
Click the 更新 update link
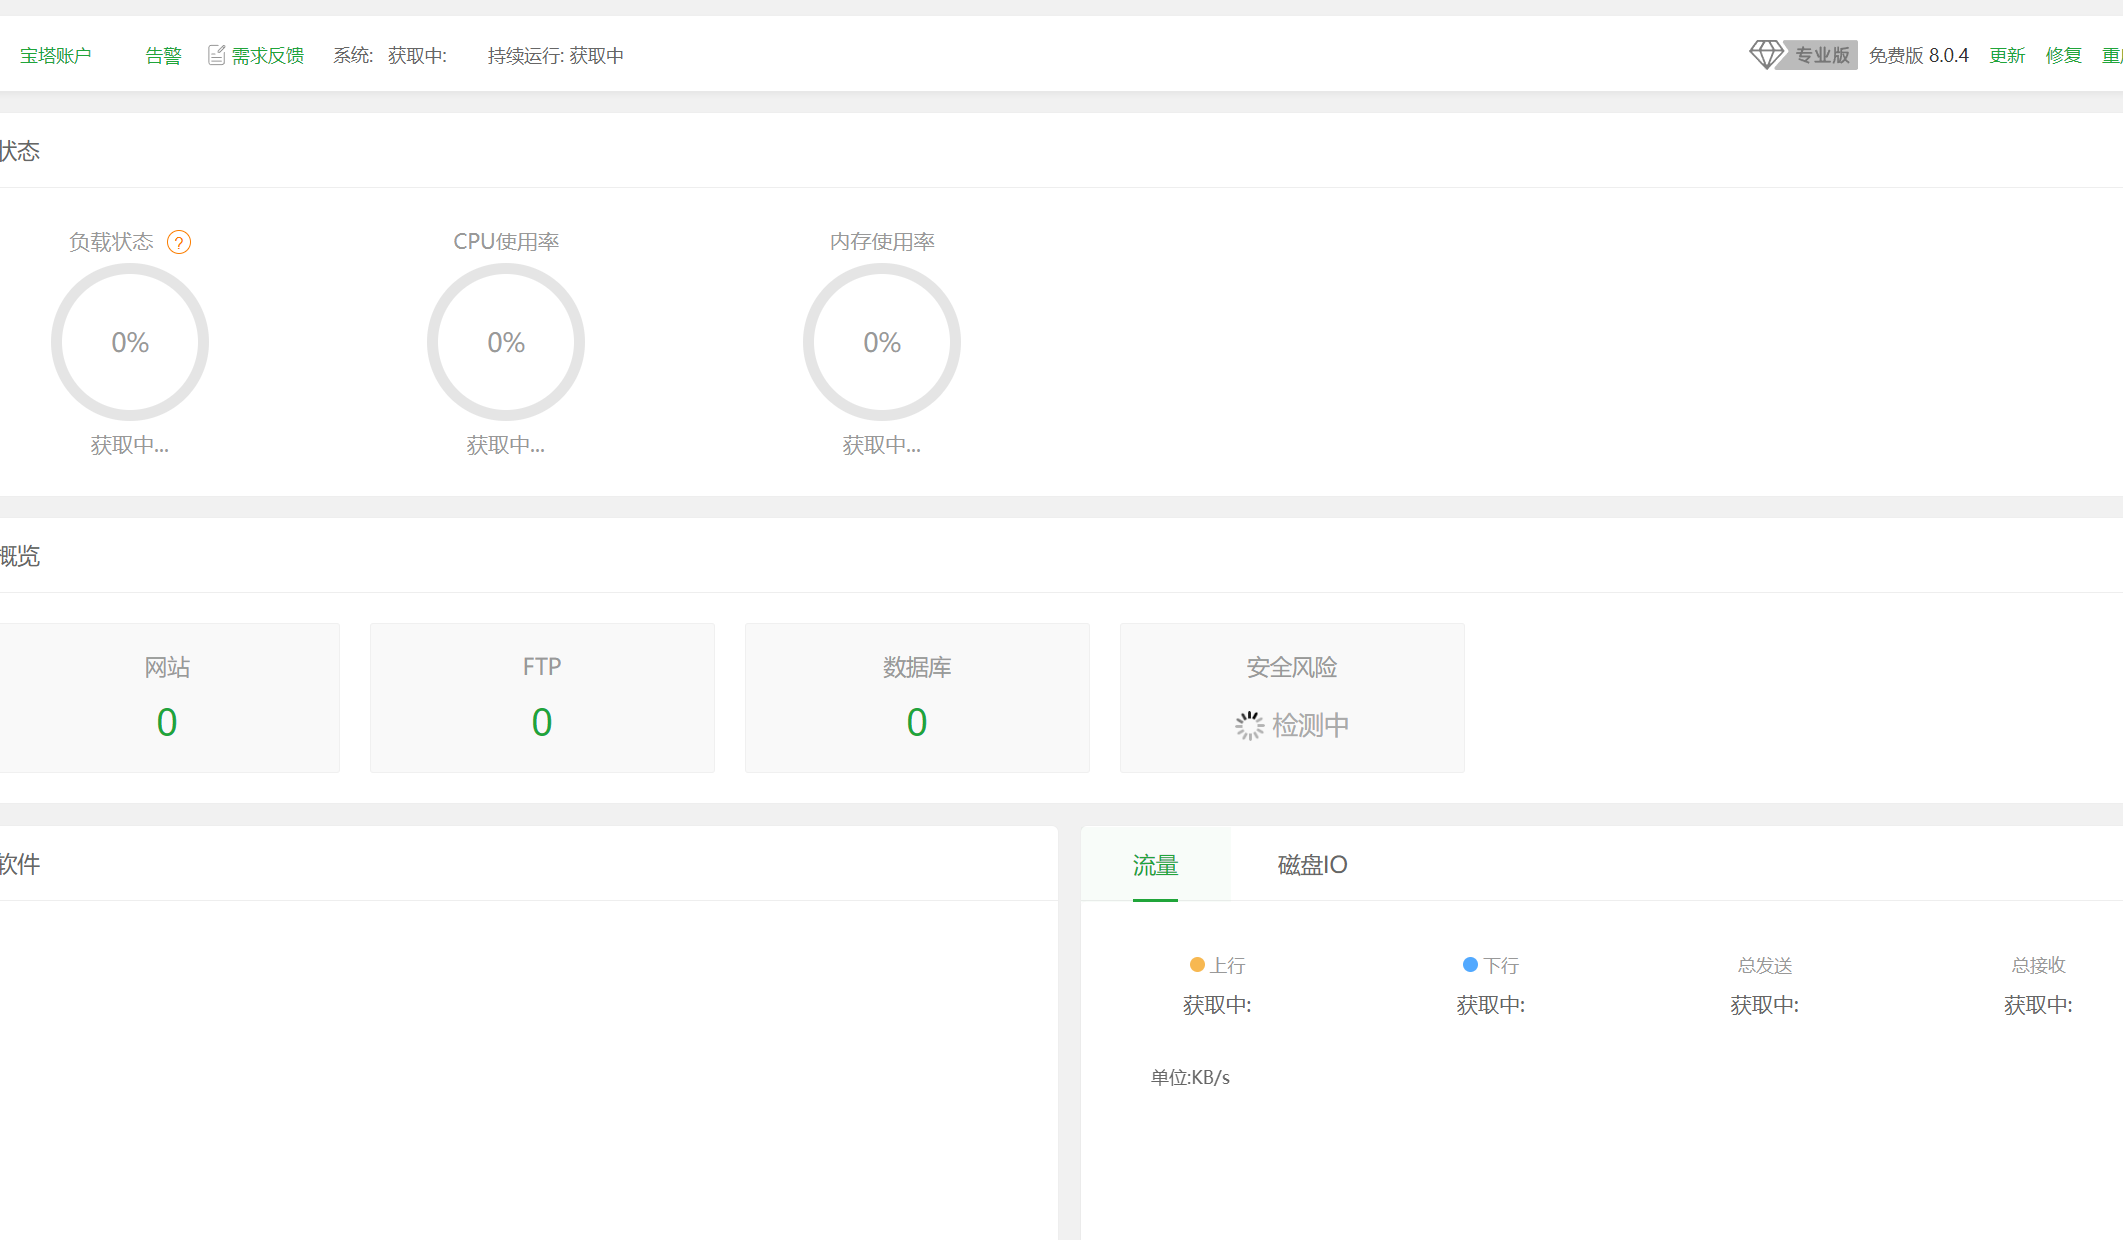[2007, 56]
